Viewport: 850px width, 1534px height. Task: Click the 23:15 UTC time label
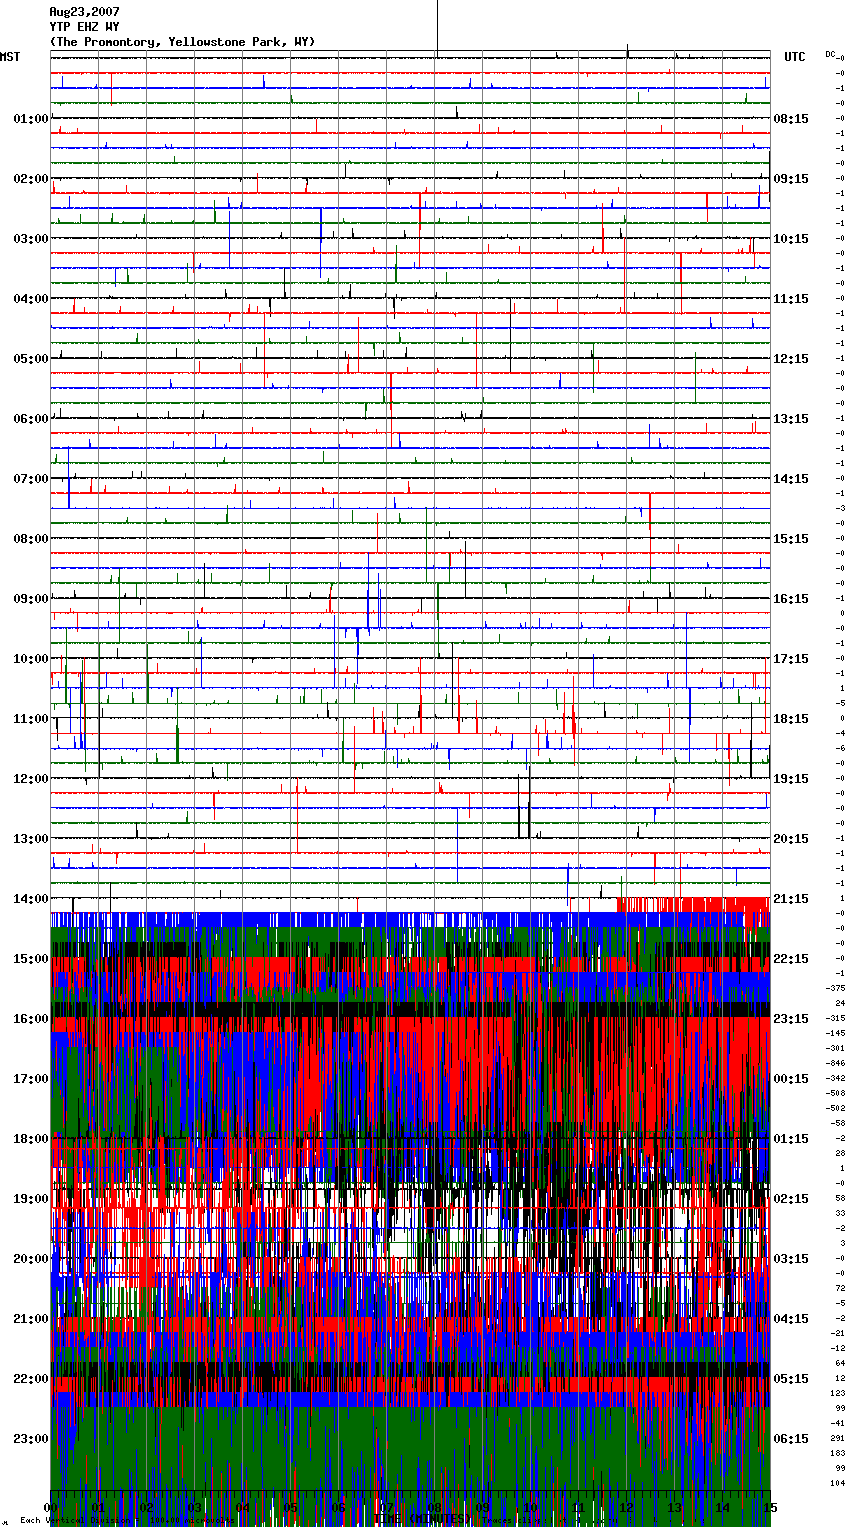click(791, 1019)
